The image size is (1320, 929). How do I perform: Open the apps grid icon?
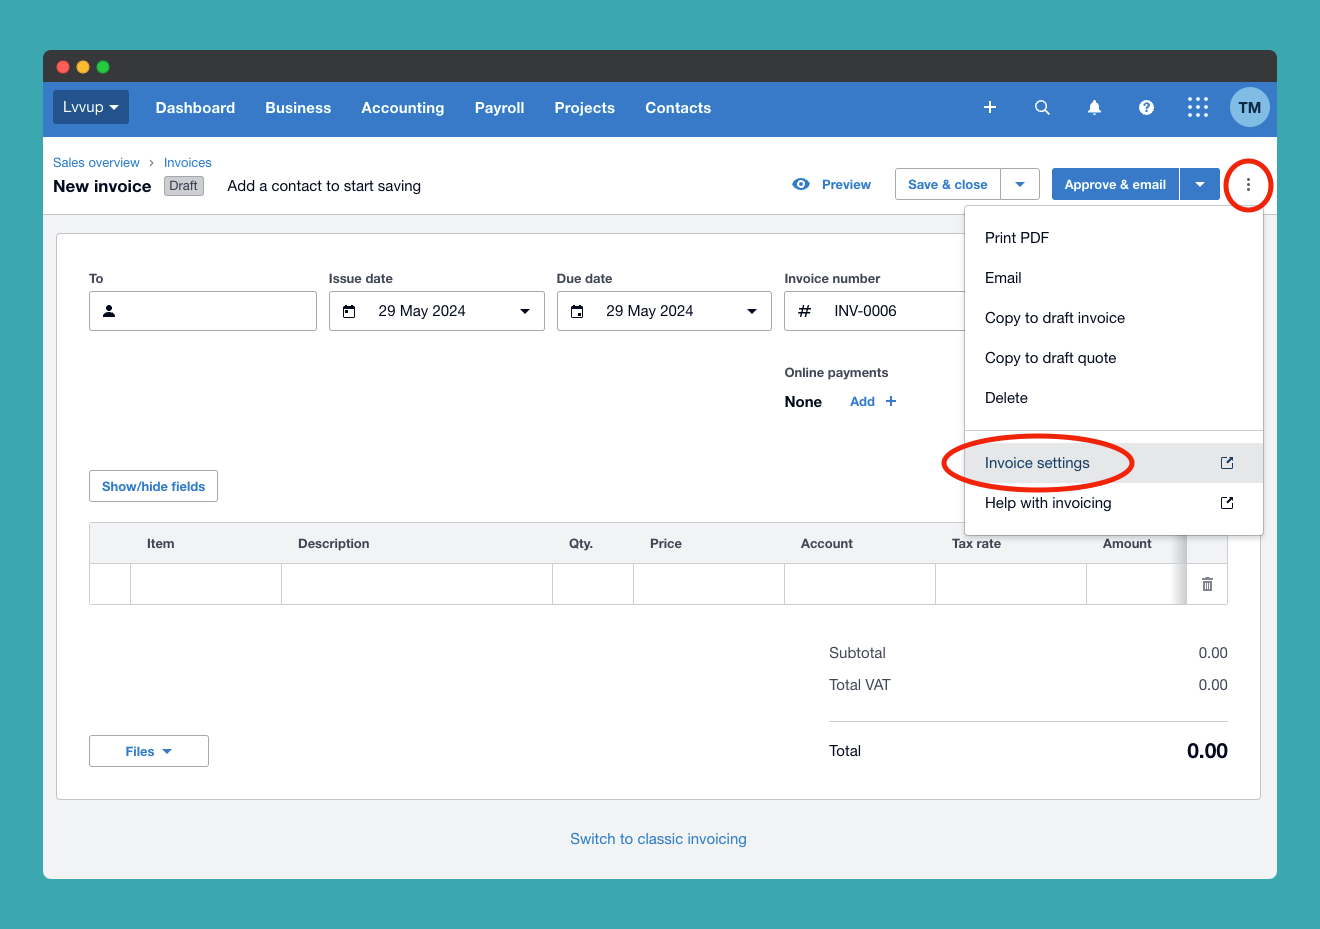coord(1198,107)
